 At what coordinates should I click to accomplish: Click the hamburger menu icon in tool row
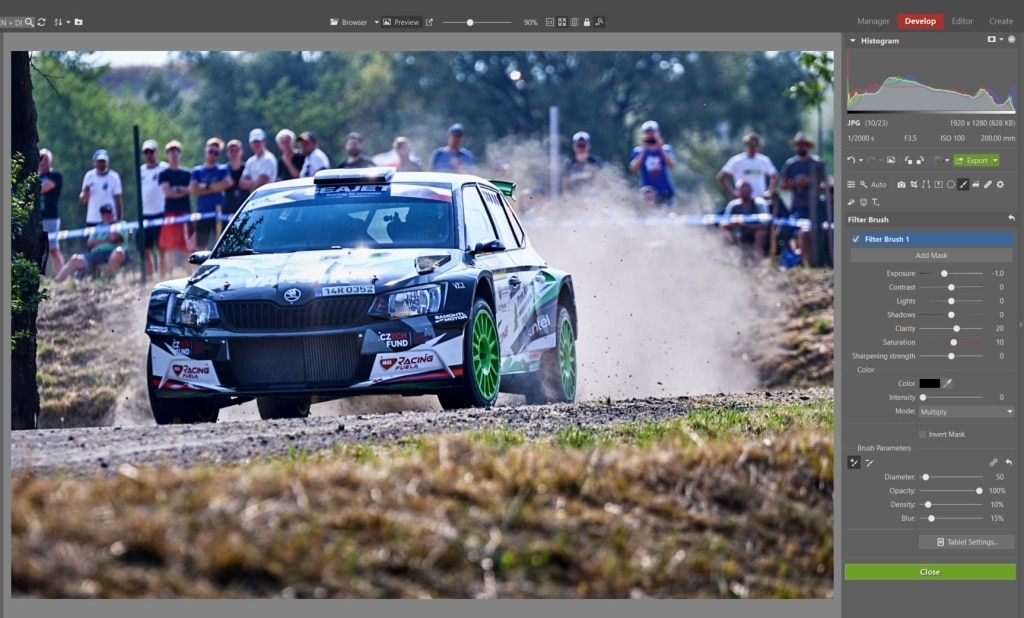[851, 185]
